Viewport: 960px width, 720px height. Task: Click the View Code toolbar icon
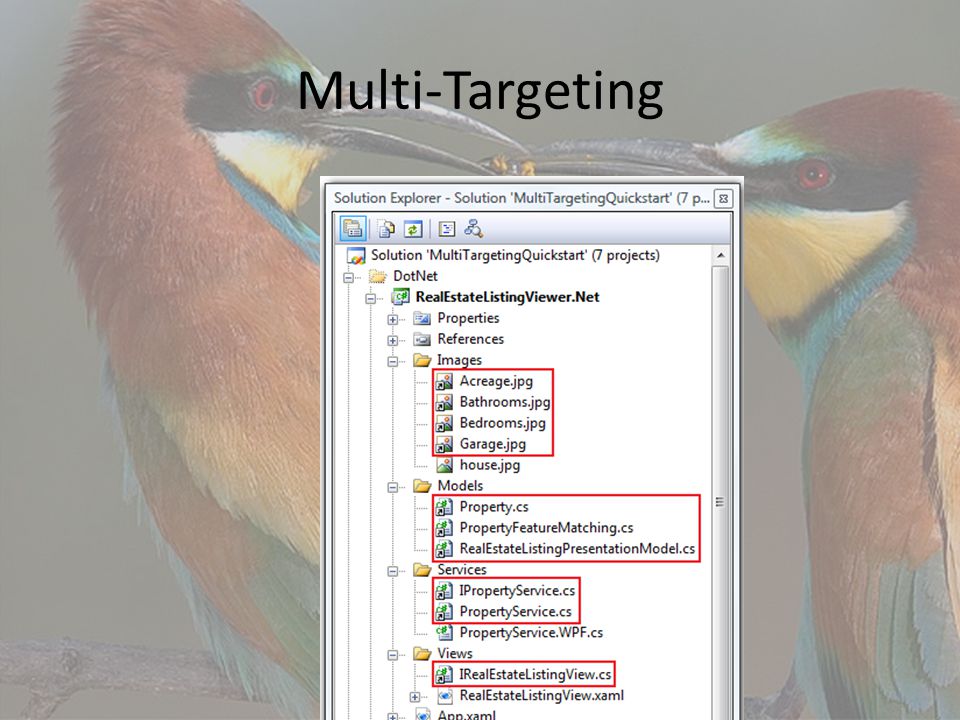[x=447, y=229]
